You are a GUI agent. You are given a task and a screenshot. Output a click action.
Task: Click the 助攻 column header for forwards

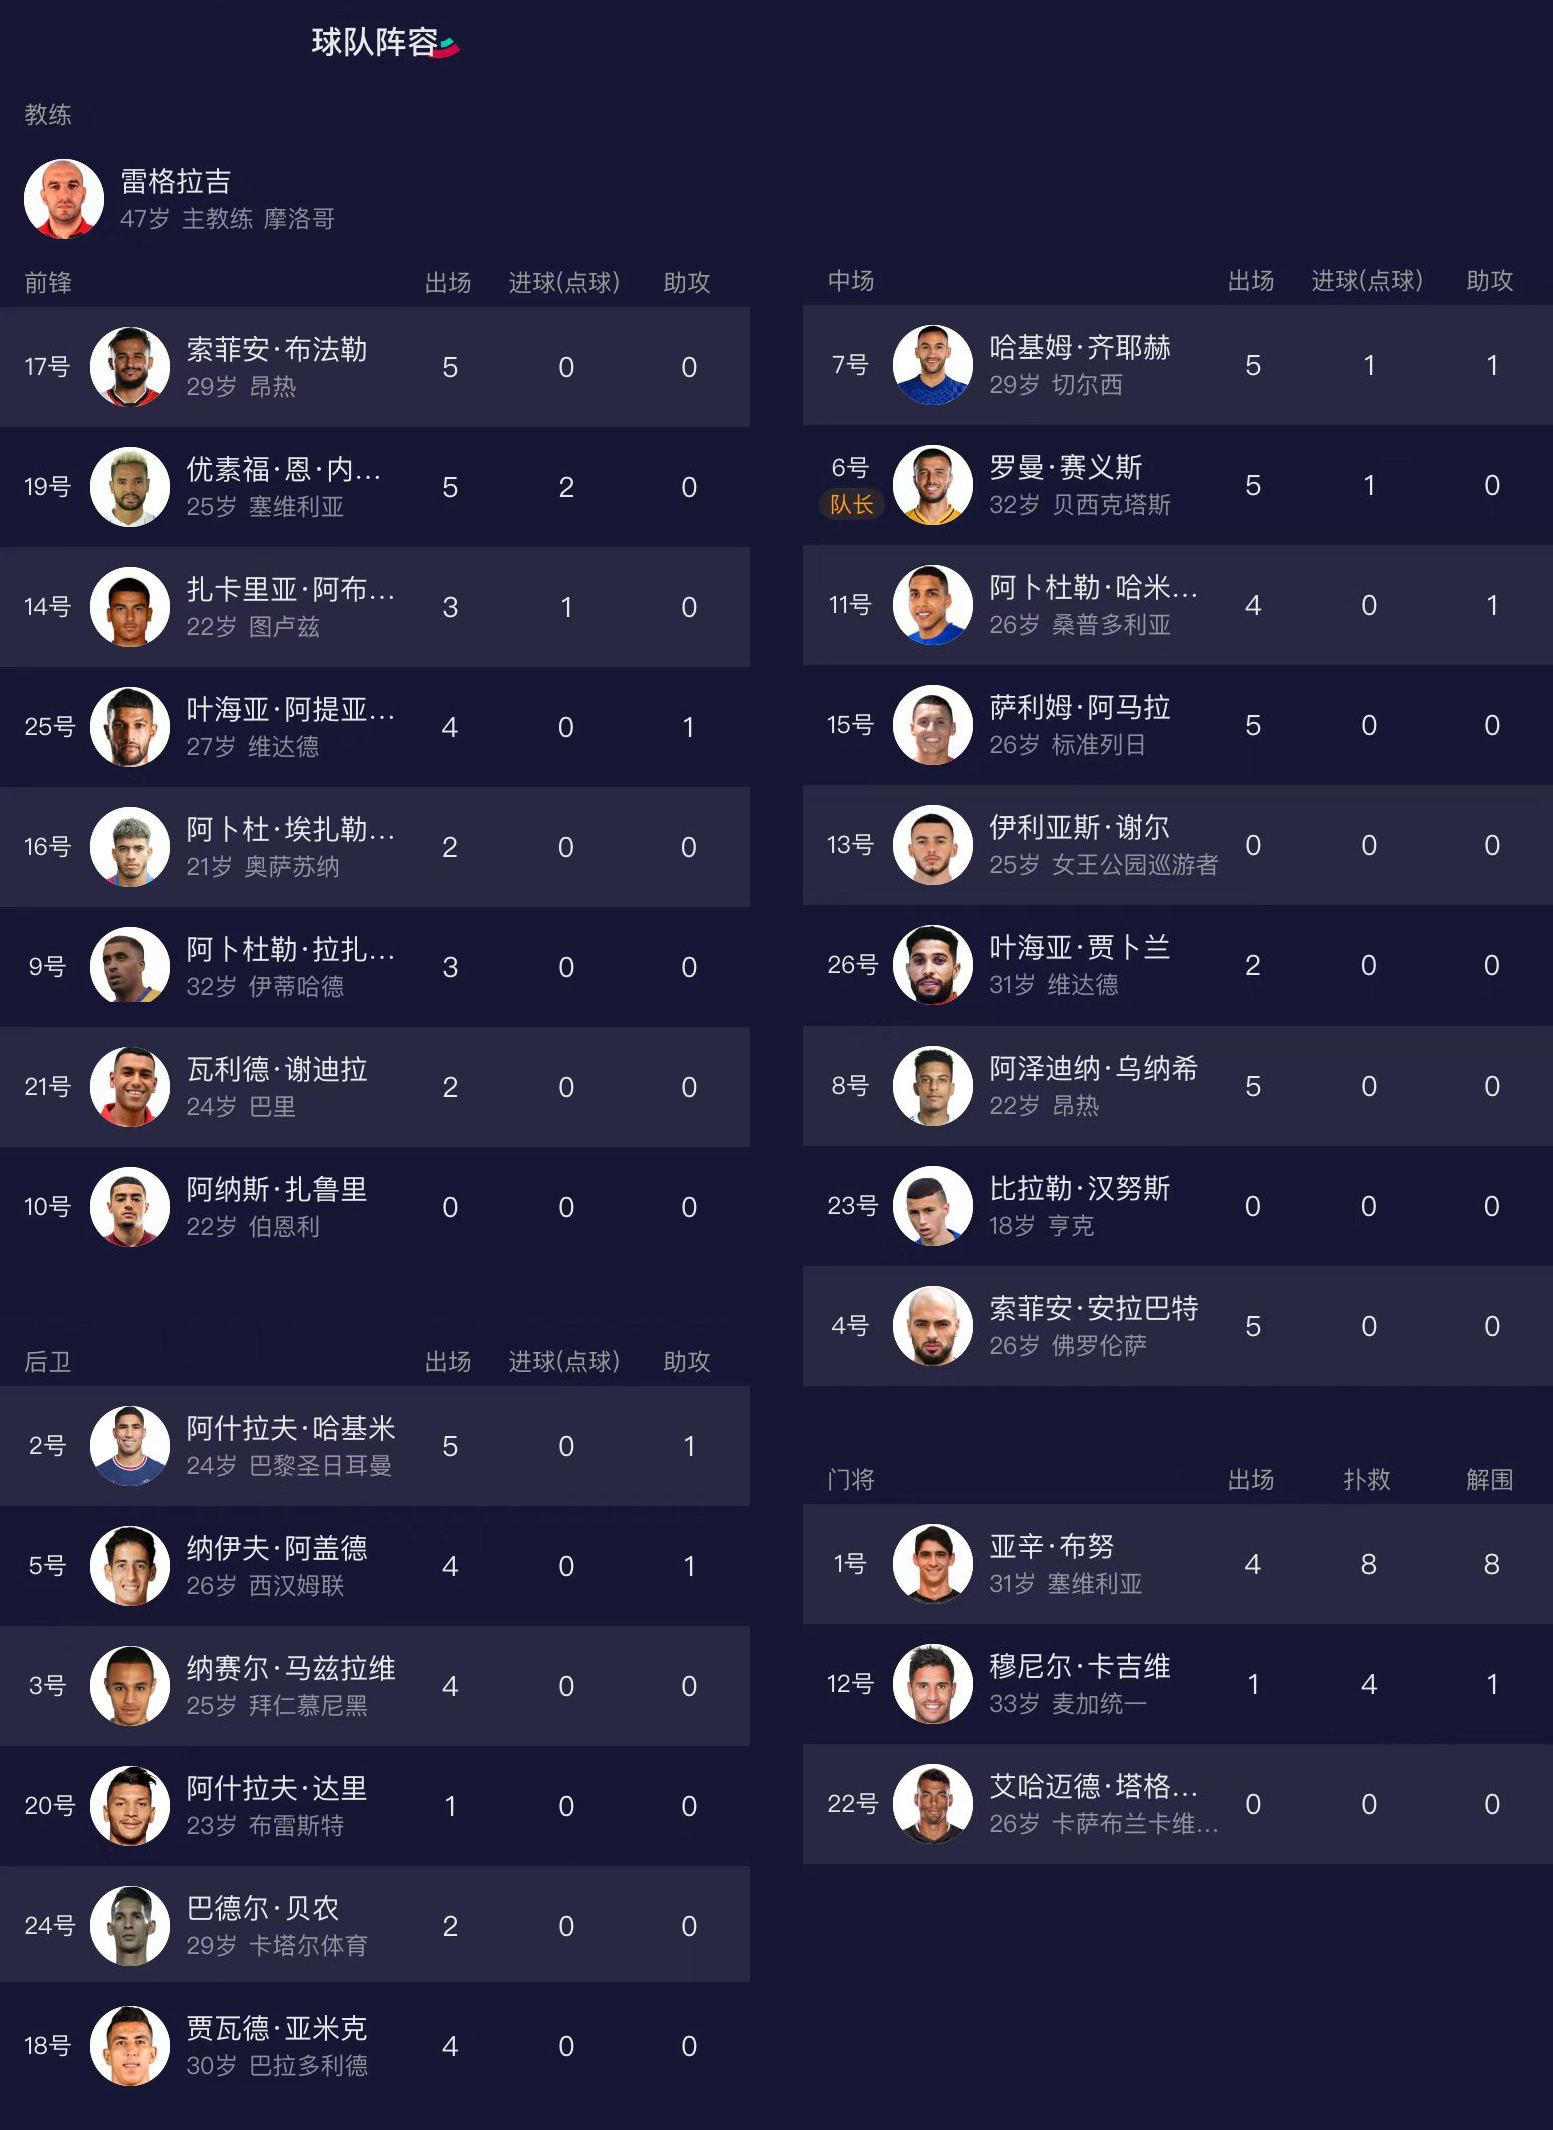(x=687, y=283)
